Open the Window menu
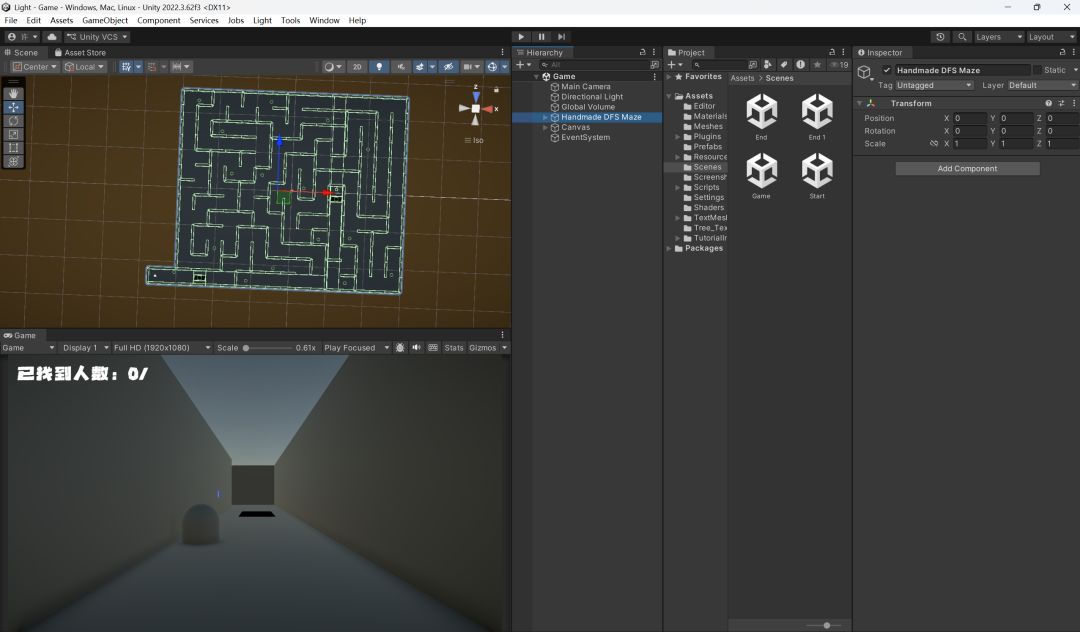The image size is (1080, 632). (324, 20)
